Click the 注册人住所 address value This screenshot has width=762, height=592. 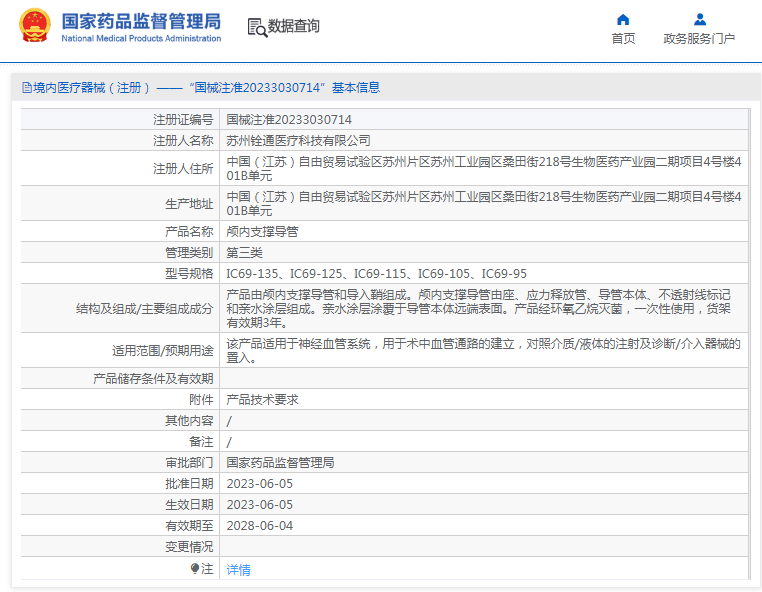484,168
